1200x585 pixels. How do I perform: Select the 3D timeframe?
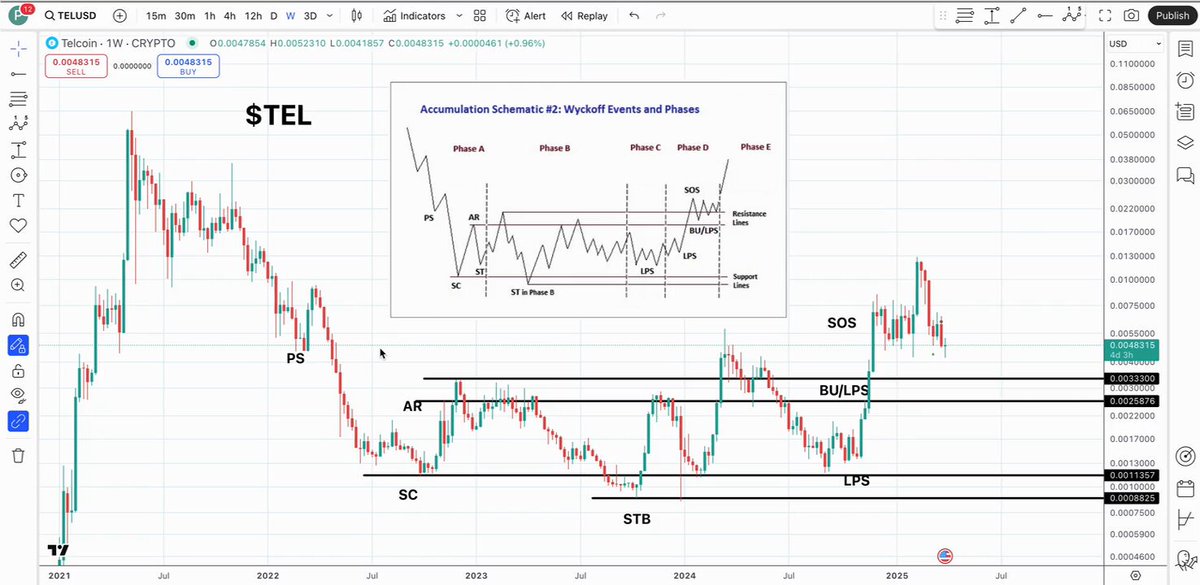pyautogui.click(x=310, y=16)
